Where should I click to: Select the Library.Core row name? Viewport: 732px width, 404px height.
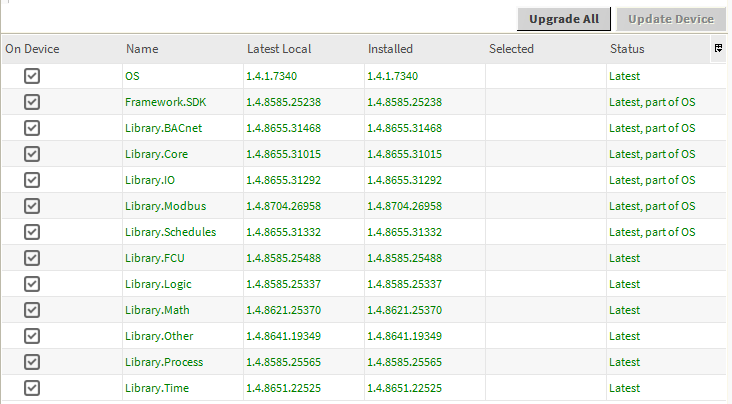(156, 154)
